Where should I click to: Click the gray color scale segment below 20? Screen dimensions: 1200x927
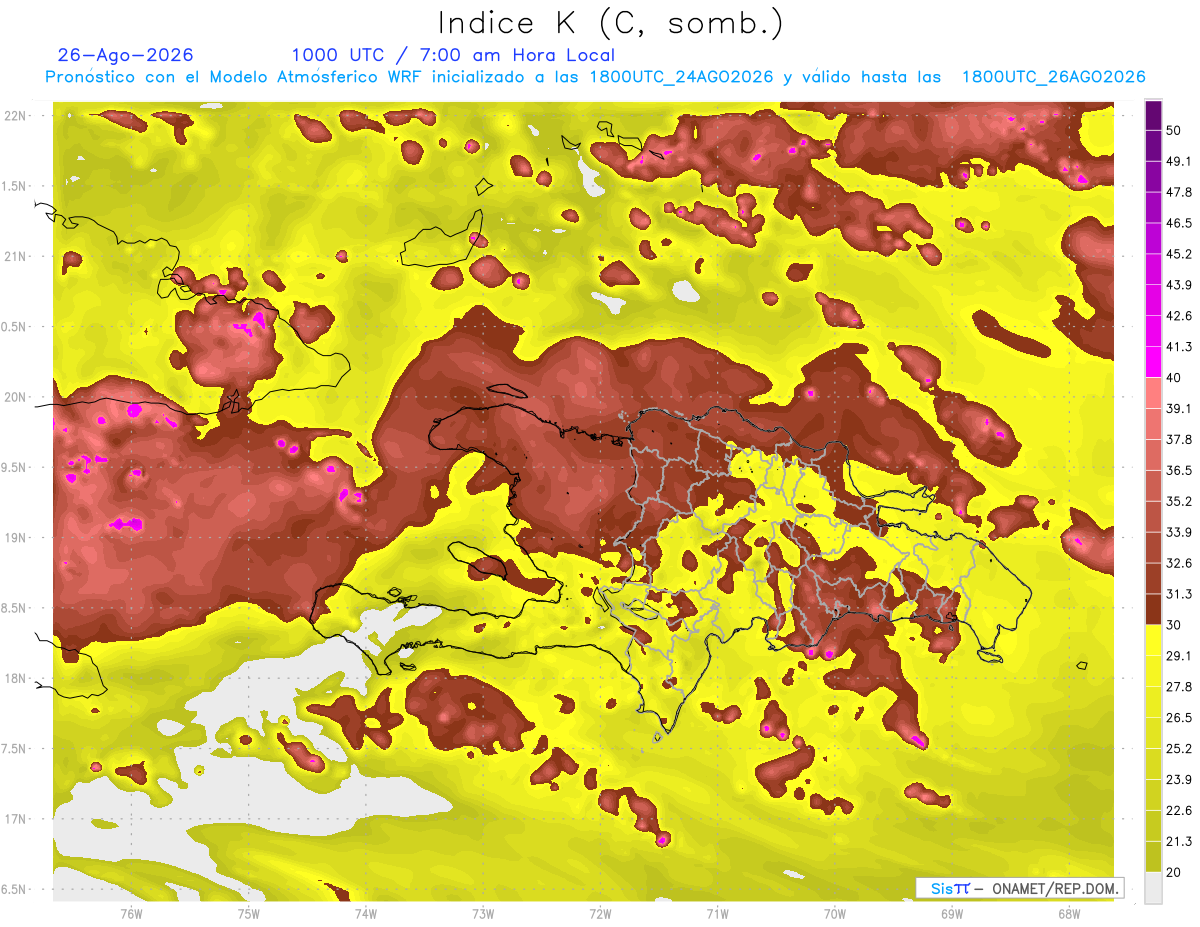pyautogui.click(x=1153, y=888)
